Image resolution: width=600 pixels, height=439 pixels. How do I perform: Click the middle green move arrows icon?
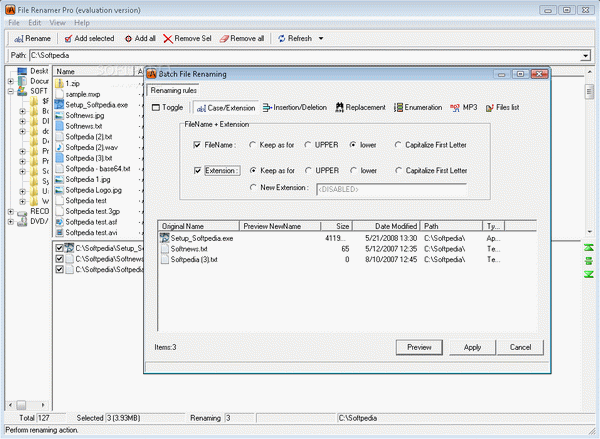589,261
